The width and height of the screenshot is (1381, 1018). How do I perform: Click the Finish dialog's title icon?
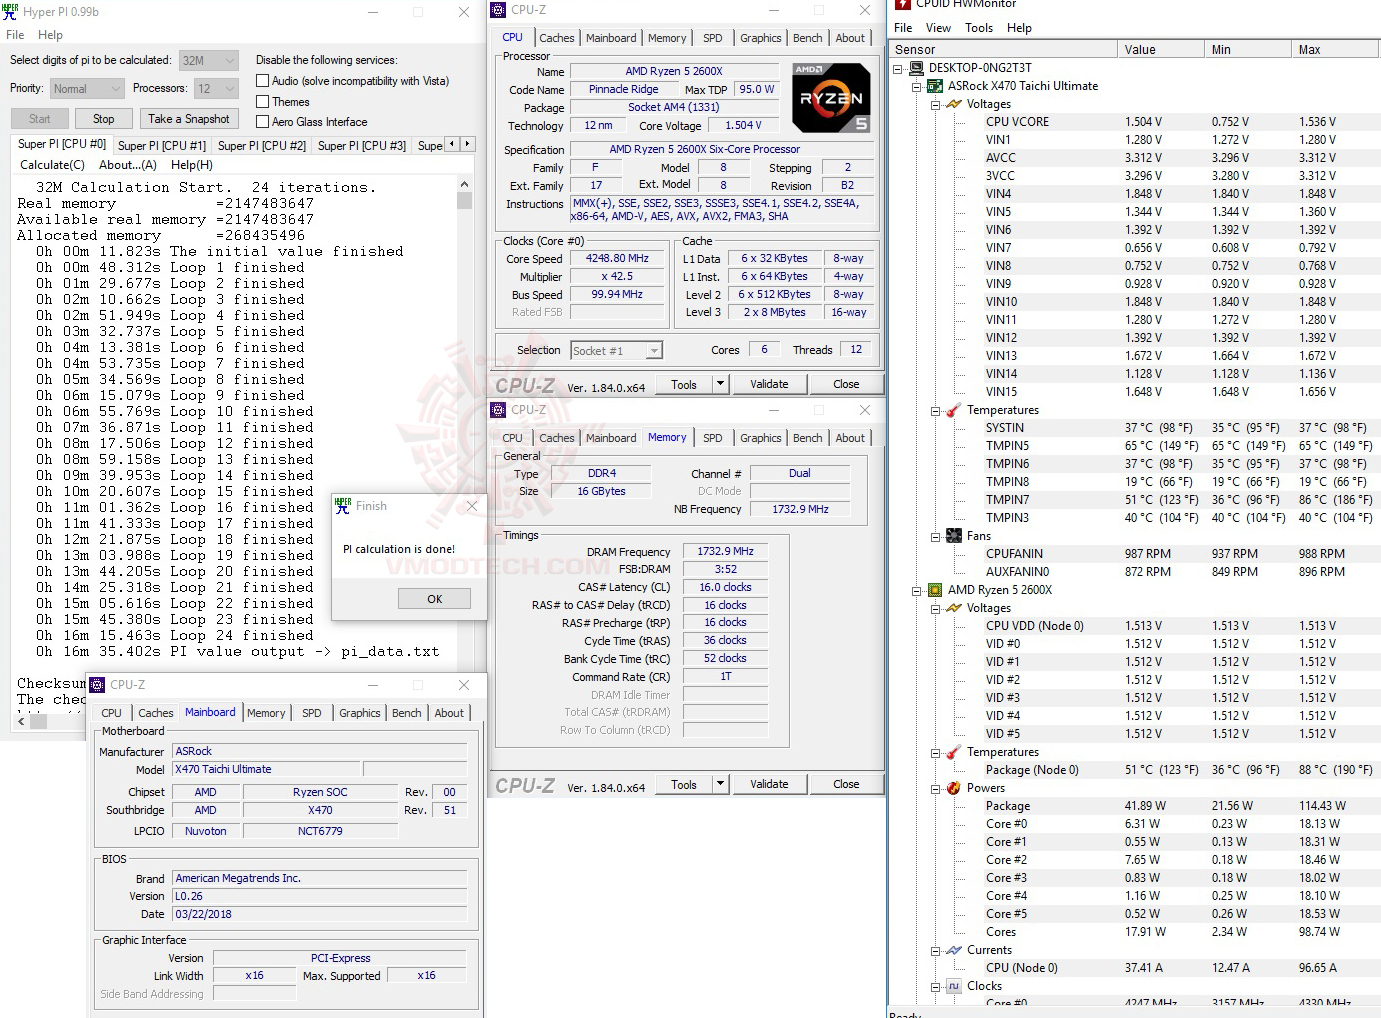click(x=343, y=506)
